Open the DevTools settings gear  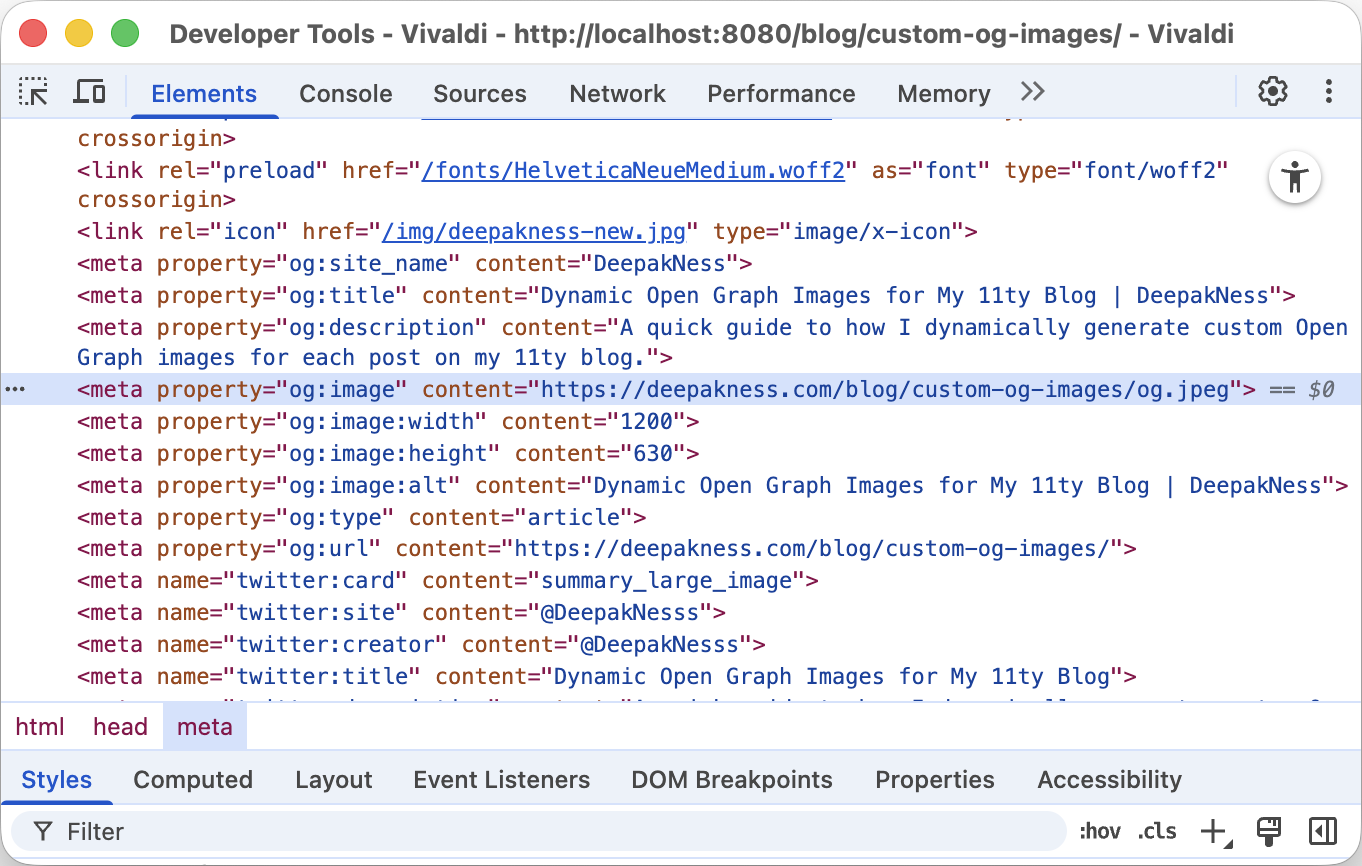pyautogui.click(x=1272, y=91)
